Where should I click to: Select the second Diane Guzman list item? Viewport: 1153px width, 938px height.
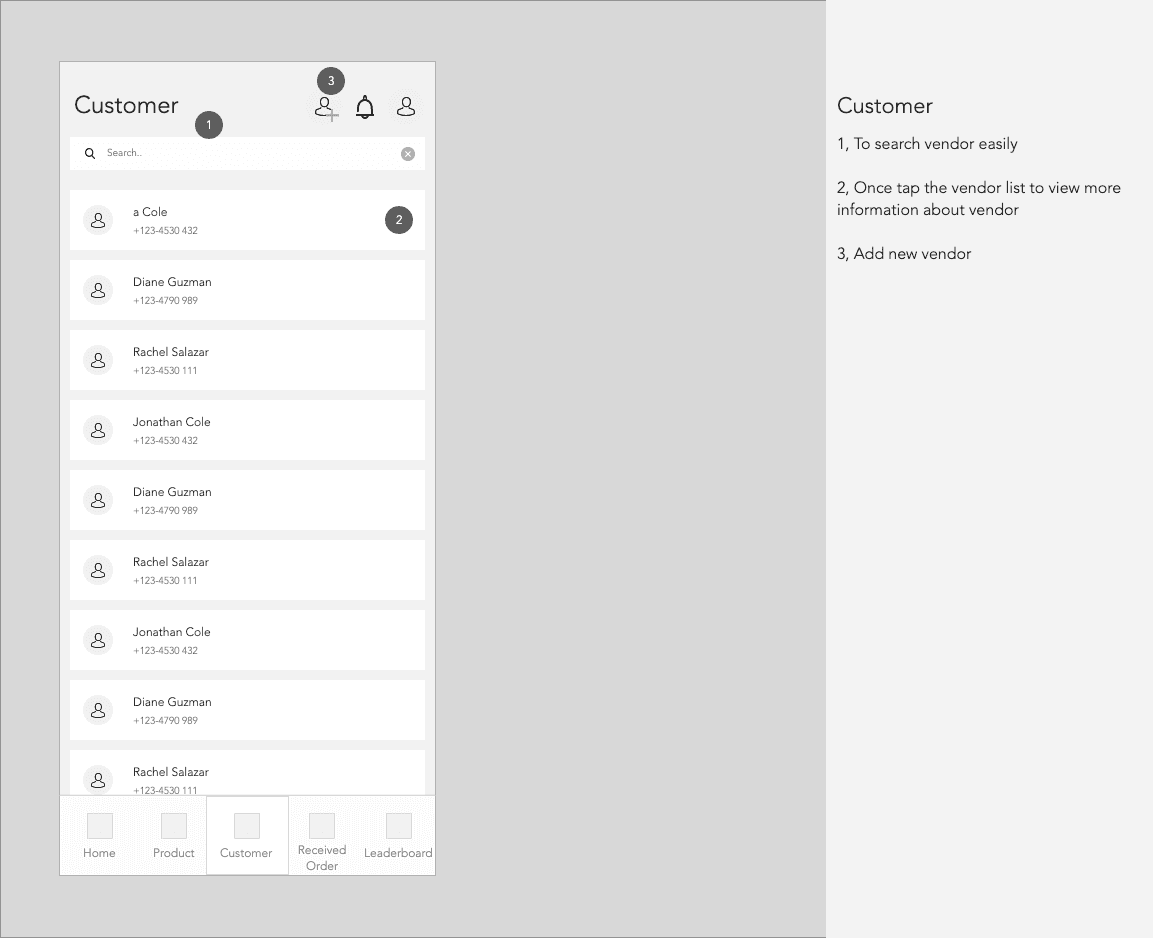tap(247, 500)
